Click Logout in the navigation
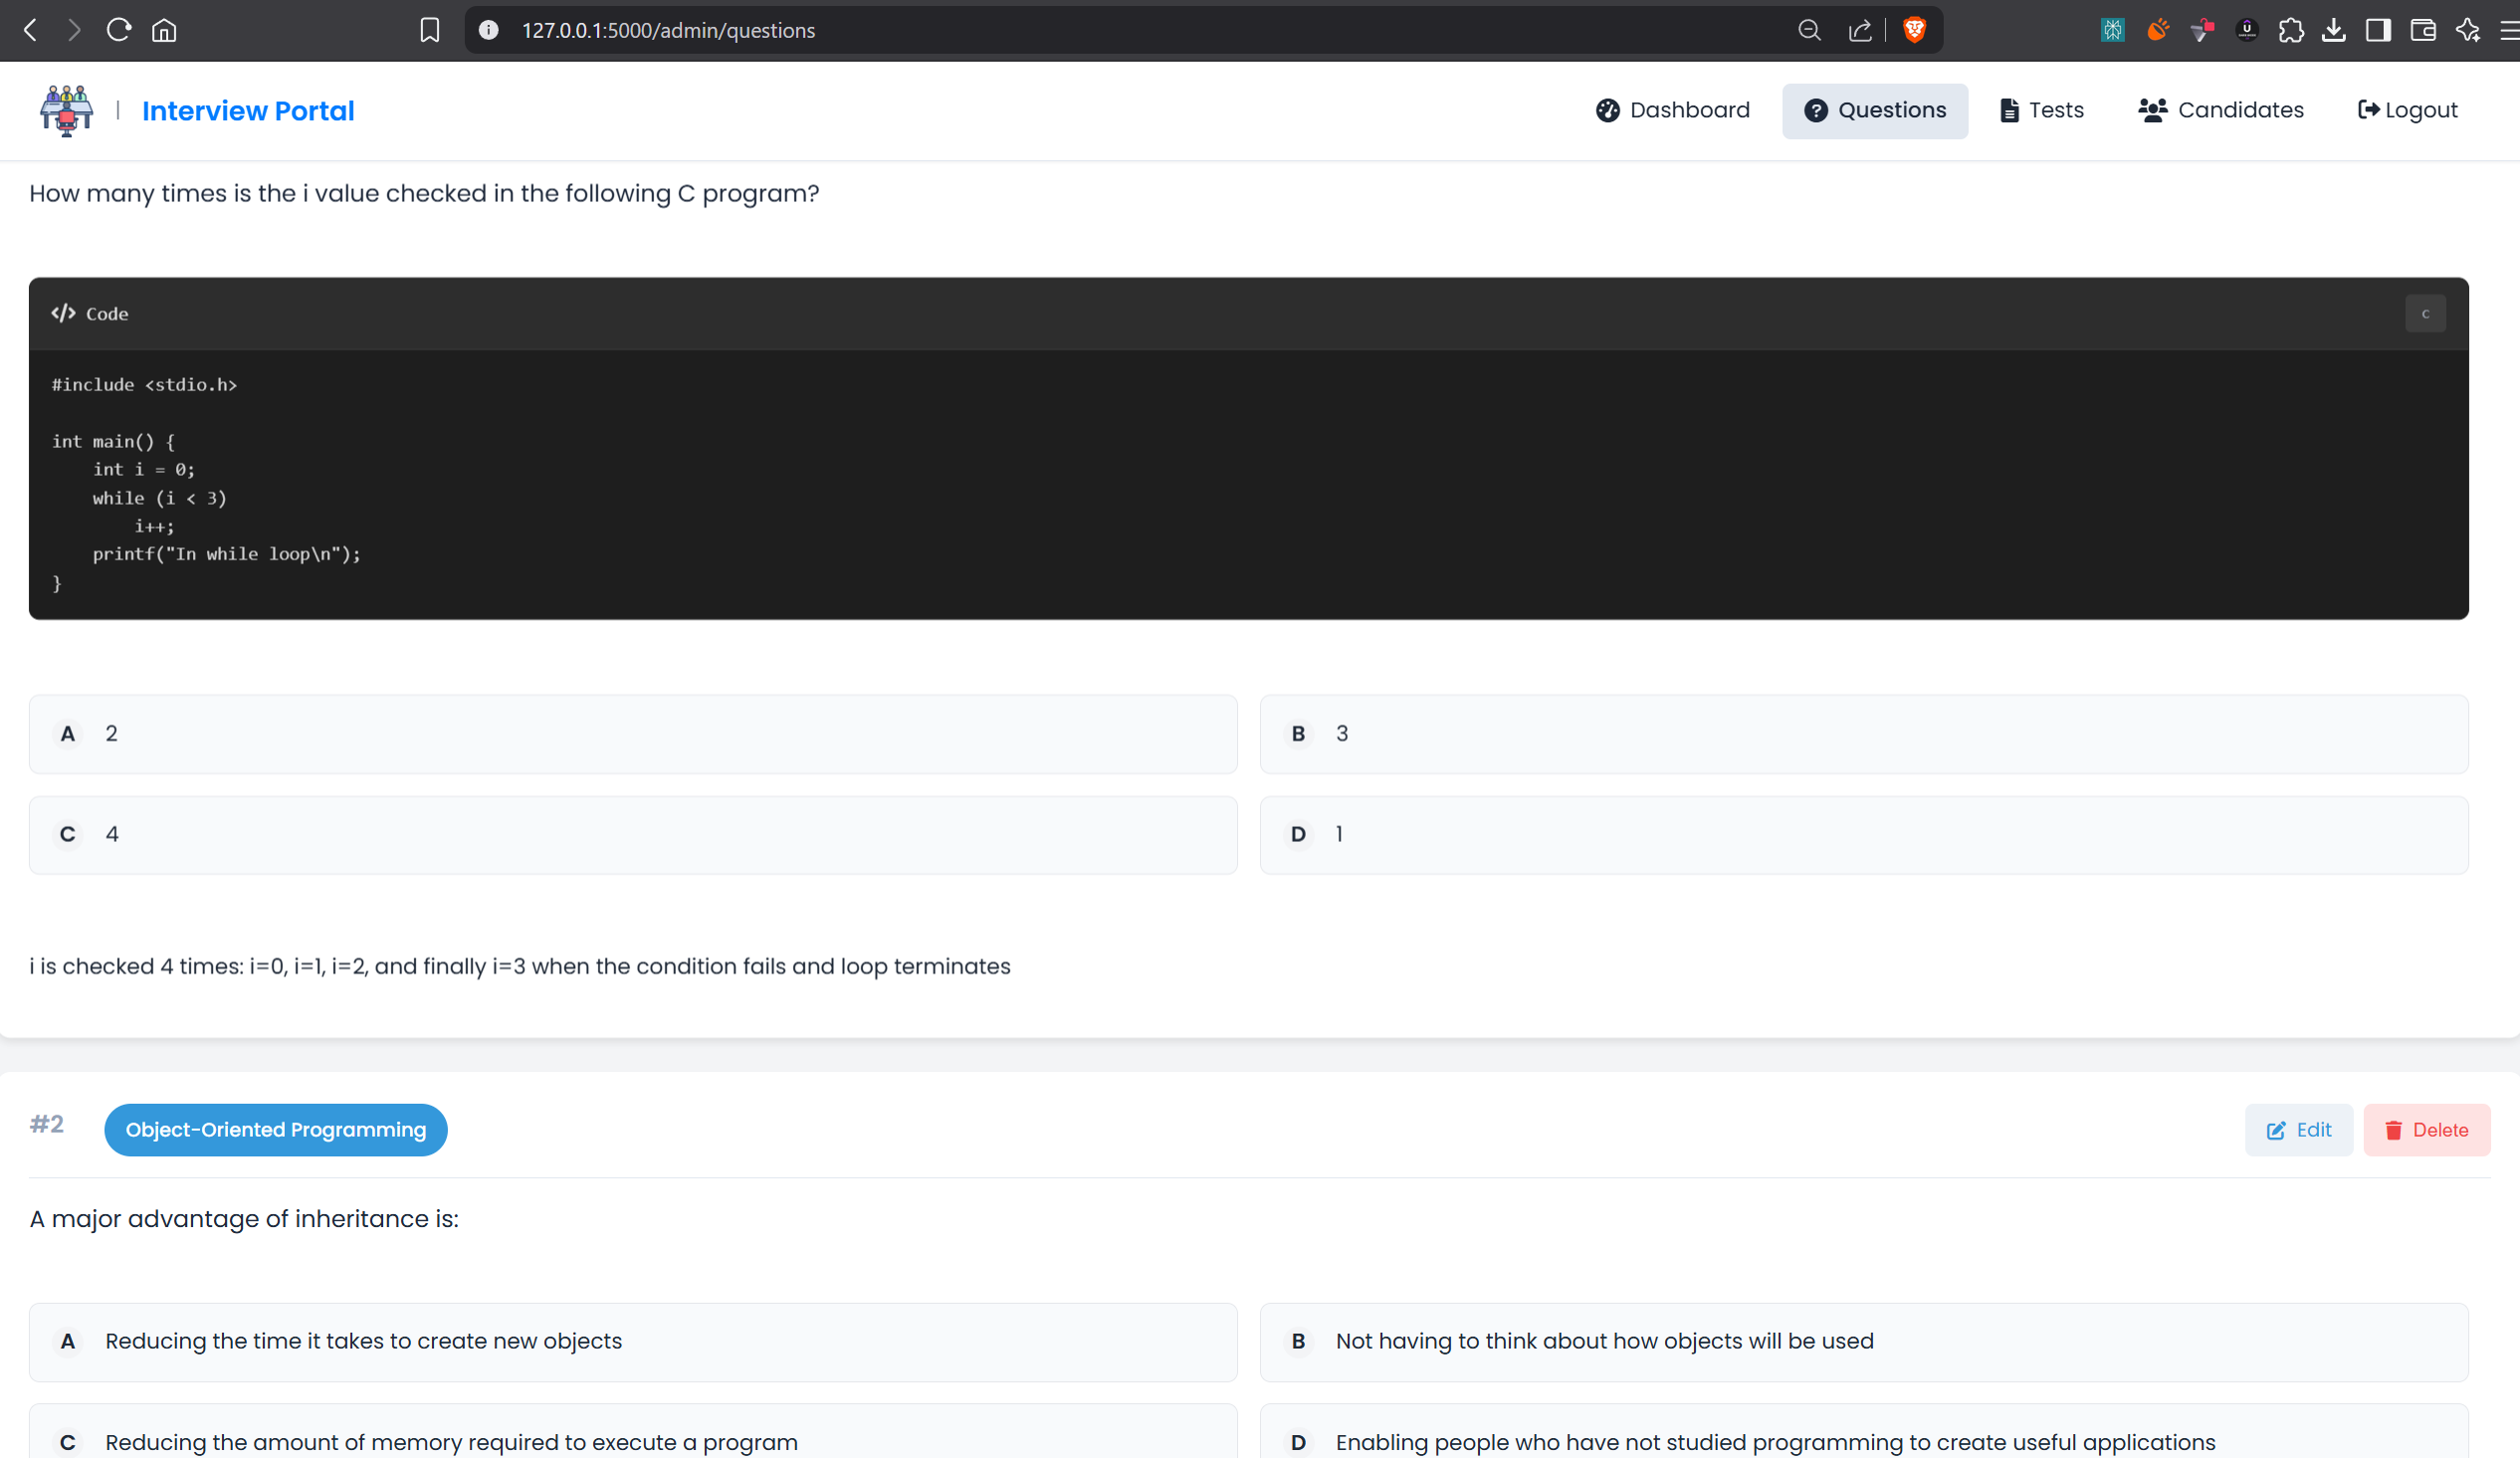 pyautogui.click(x=2408, y=110)
